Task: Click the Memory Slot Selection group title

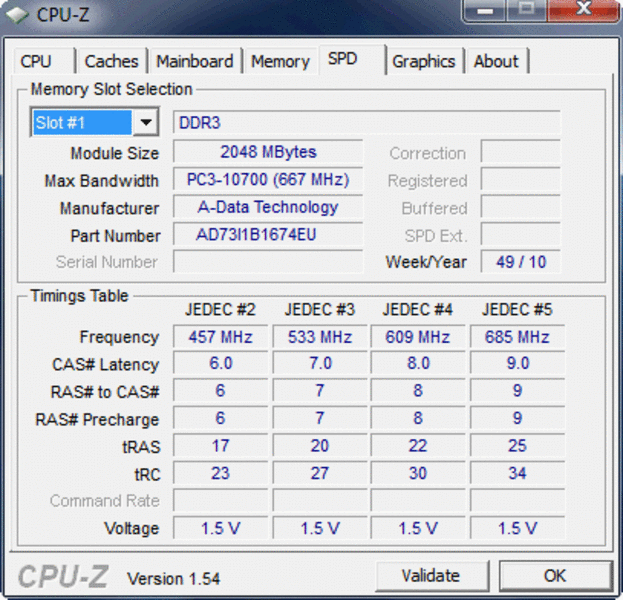Action: pyautogui.click(x=112, y=89)
